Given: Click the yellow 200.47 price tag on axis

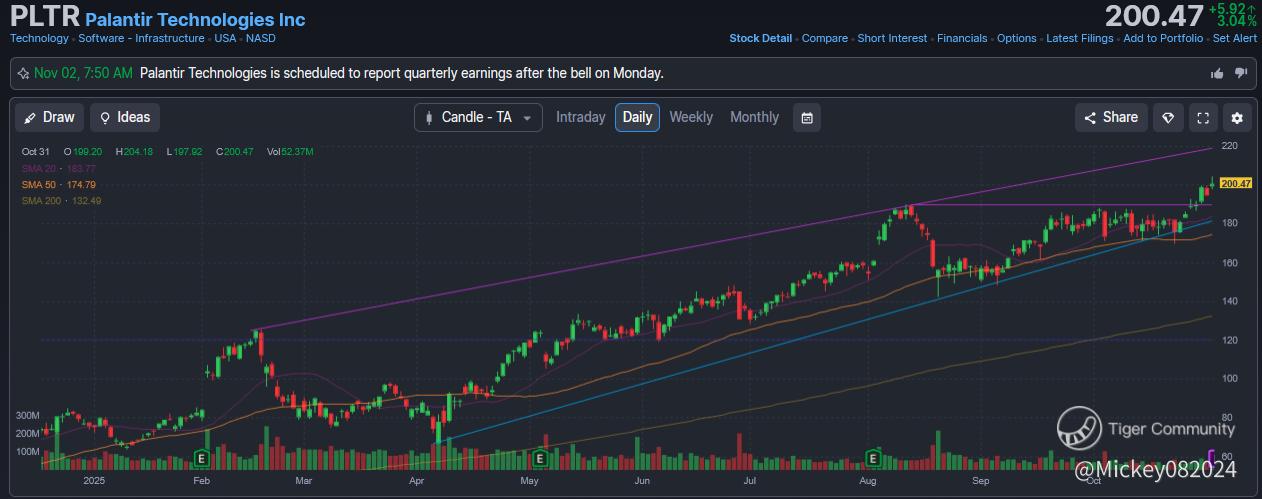Looking at the screenshot, I should click(x=1237, y=183).
